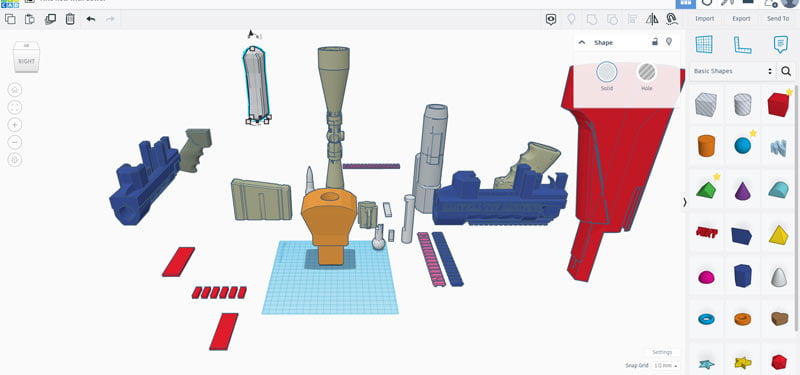Pick the red Text shape
The width and height of the screenshot is (800, 375).
[x=706, y=233]
